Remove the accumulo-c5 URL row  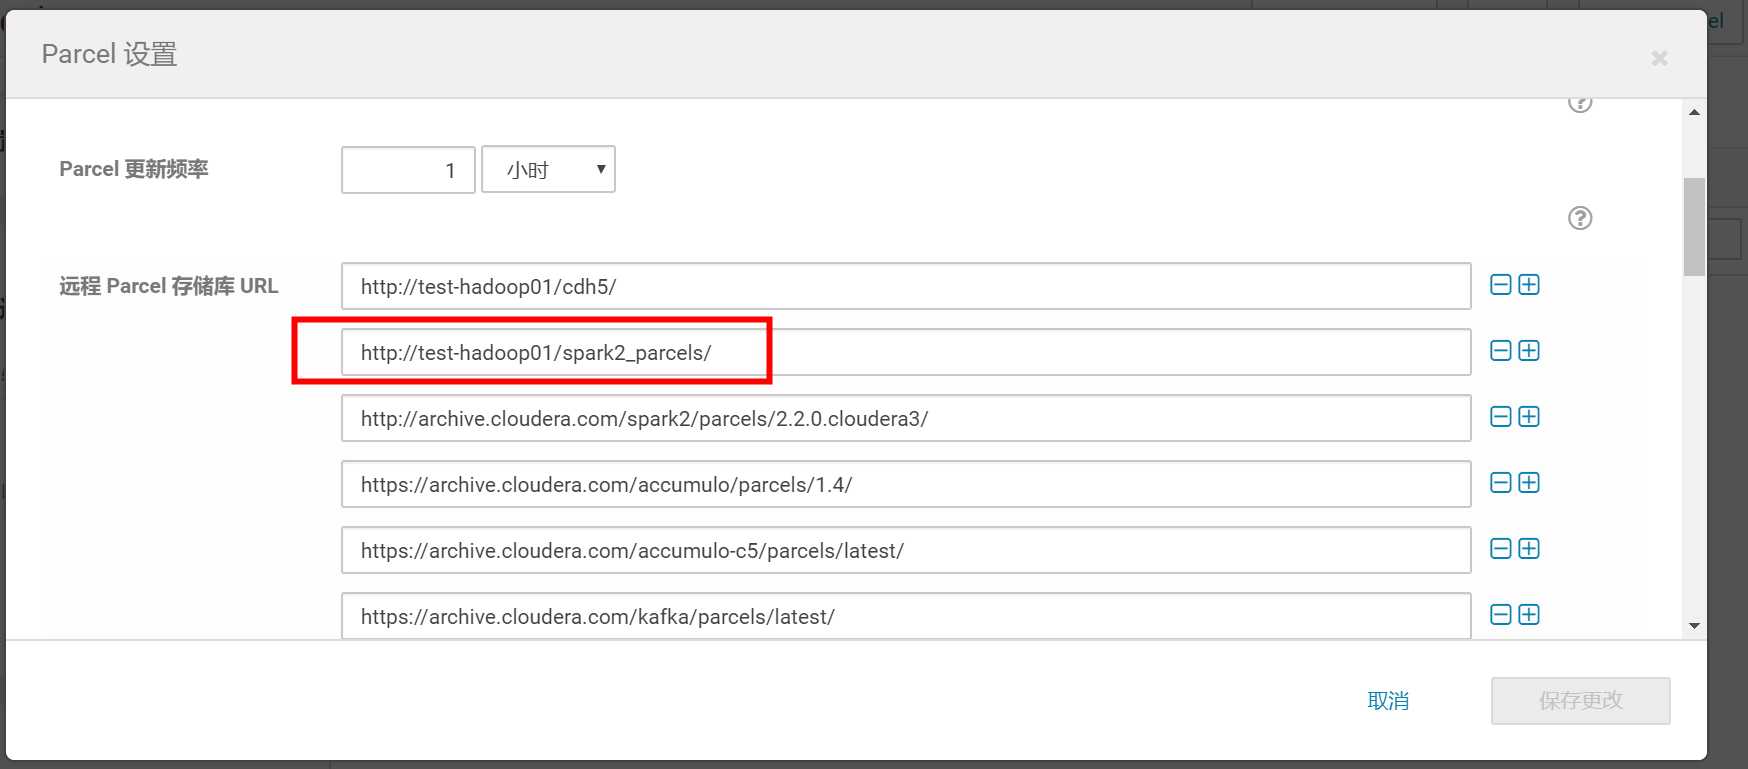click(x=1500, y=549)
